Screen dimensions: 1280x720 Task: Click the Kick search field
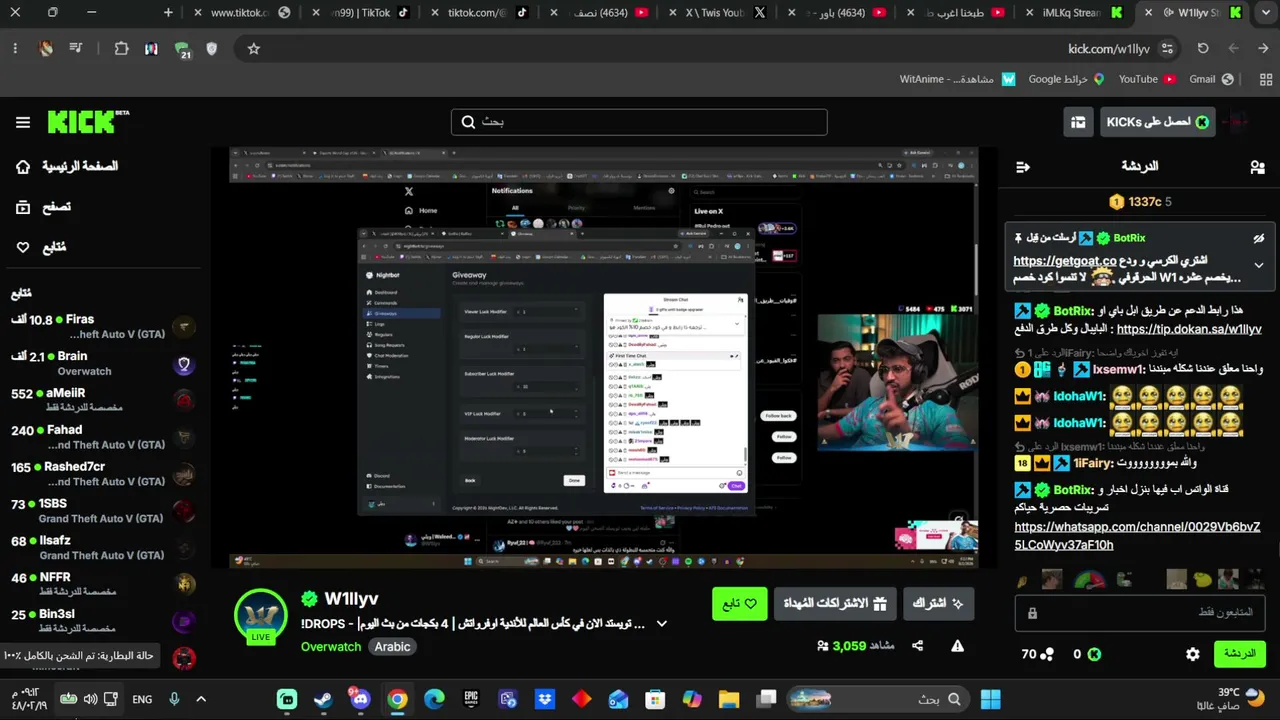coord(639,122)
